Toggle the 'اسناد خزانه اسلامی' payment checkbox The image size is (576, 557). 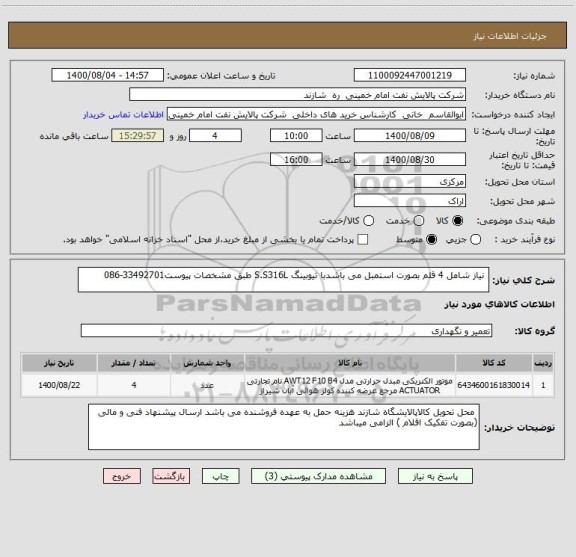coord(363,240)
